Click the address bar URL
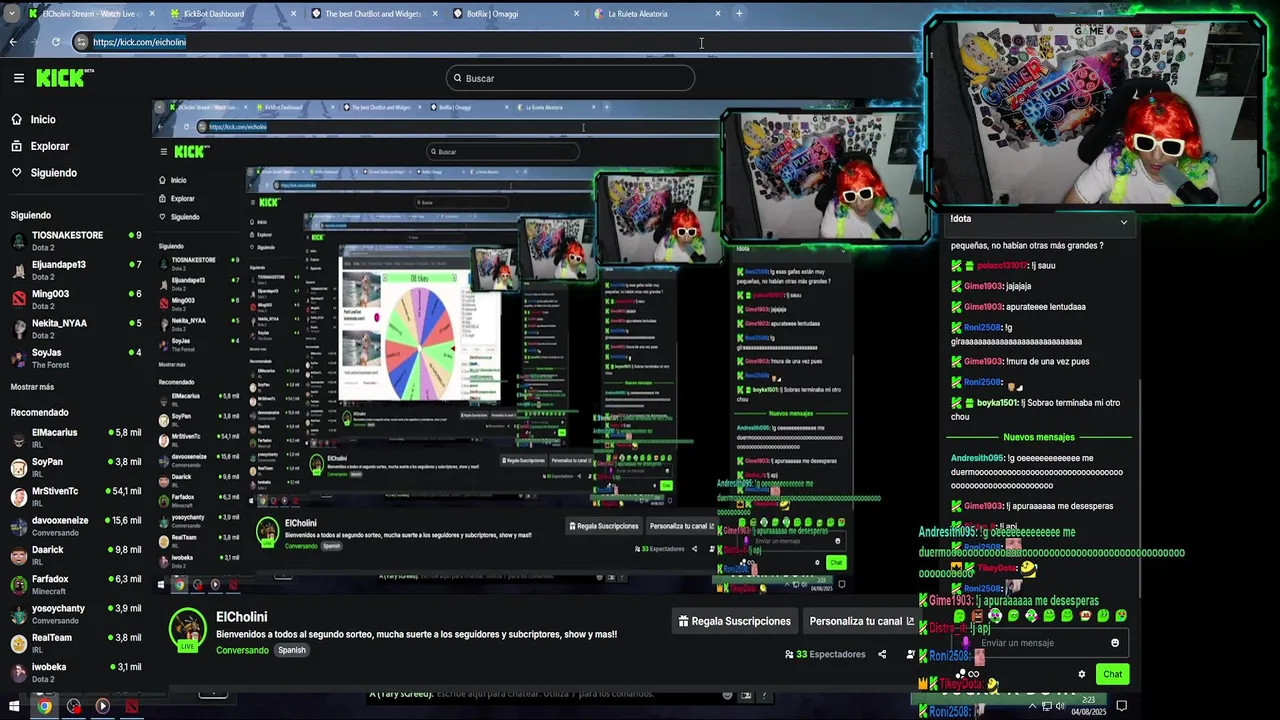Image resolution: width=1280 pixels, height=720 pixels. coord(140,42)
